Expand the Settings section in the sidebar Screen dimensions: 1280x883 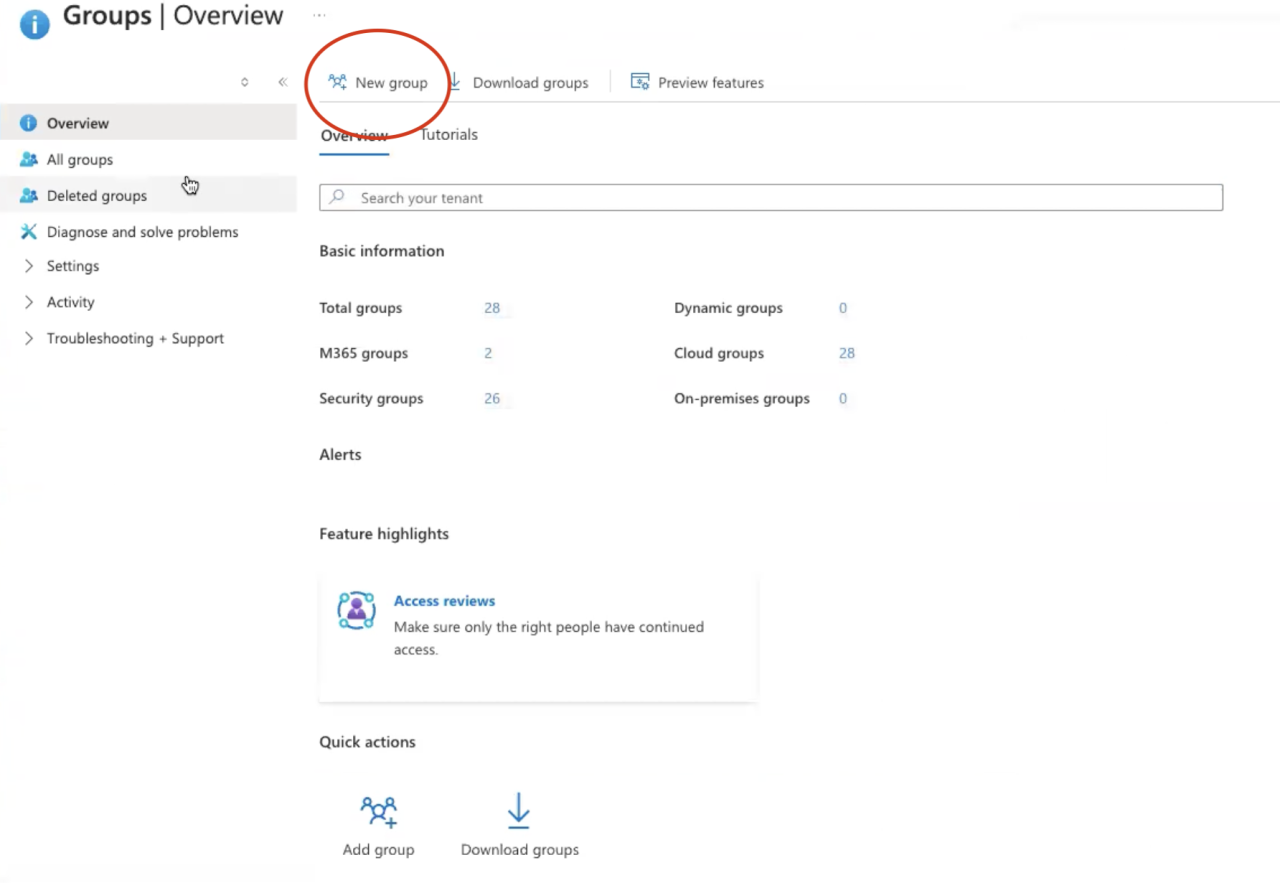click(x=29, y=266)
